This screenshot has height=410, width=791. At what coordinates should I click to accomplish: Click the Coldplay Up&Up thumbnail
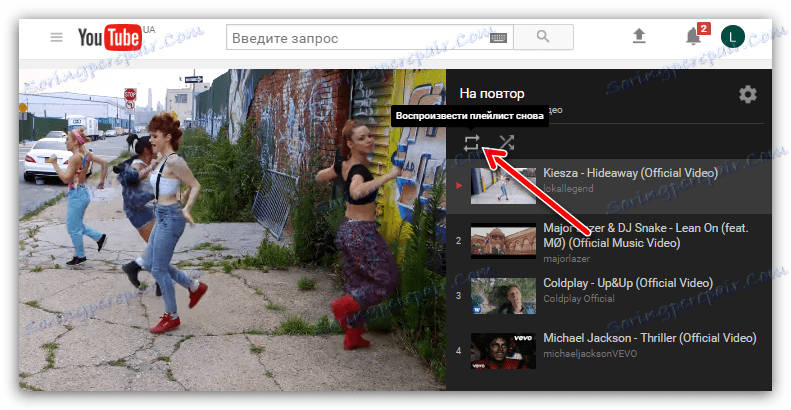(503, 296)
